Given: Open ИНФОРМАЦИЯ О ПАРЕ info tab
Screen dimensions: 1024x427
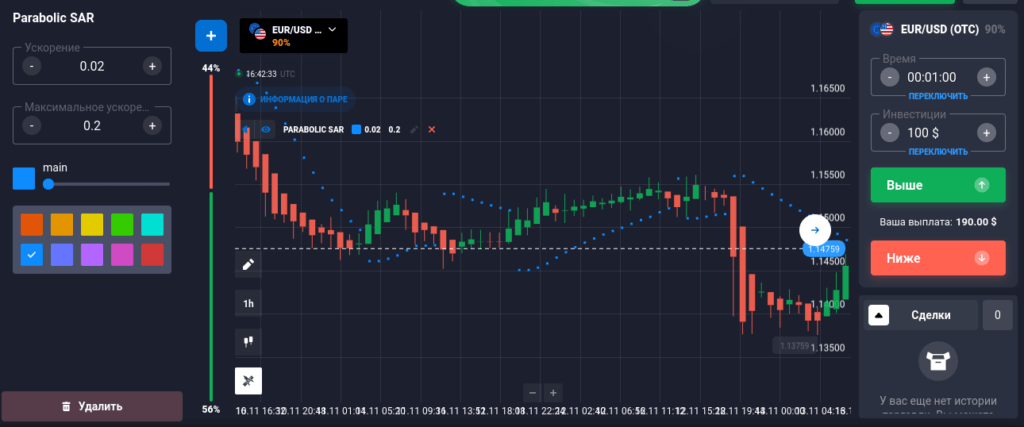Looking at the screenshot, I should click(298, 100).
